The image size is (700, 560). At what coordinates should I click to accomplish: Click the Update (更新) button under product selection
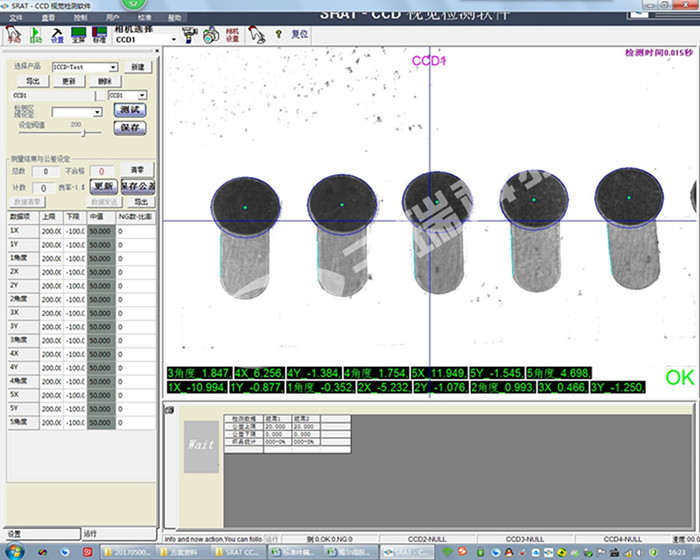(x=69, y=81)
